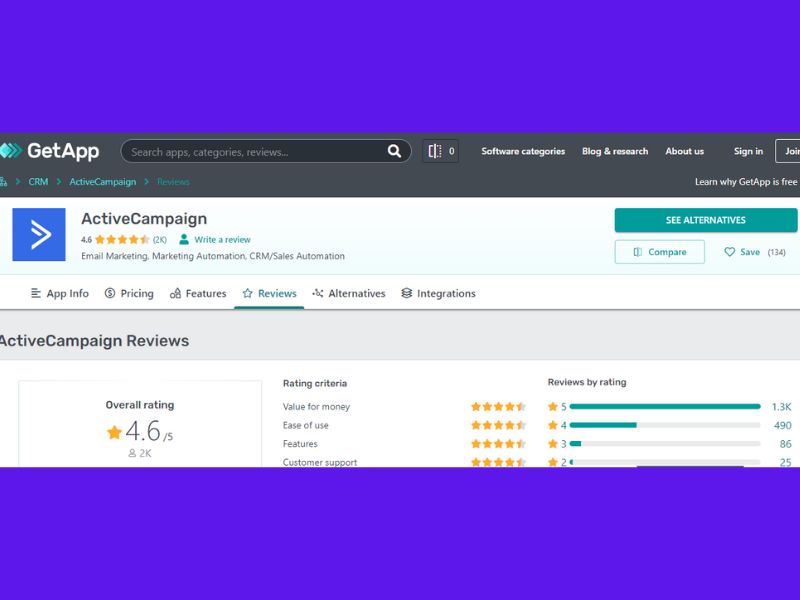Click the Sign in link

coord(748,152)
